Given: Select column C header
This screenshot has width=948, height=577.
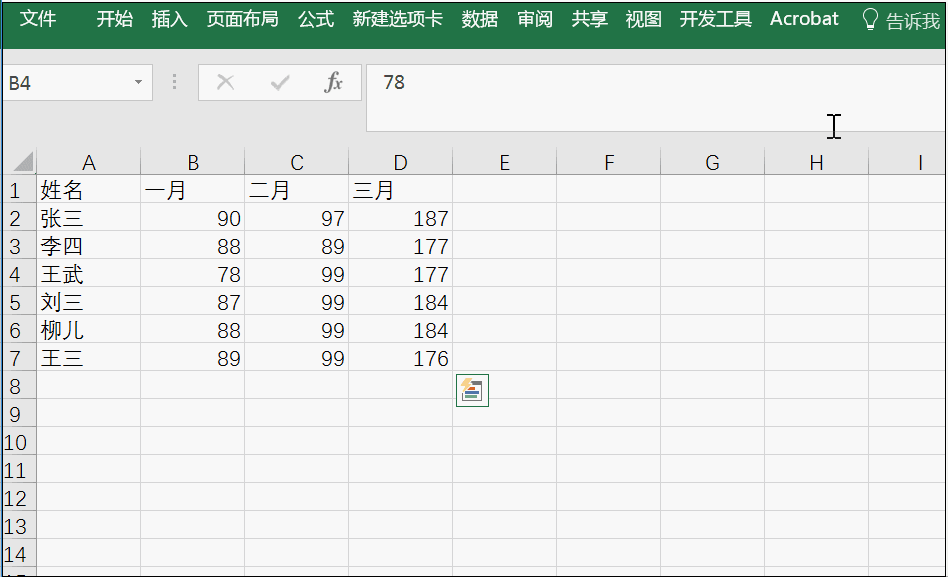Looking at the screenshot, I should [x=297, y=162].
